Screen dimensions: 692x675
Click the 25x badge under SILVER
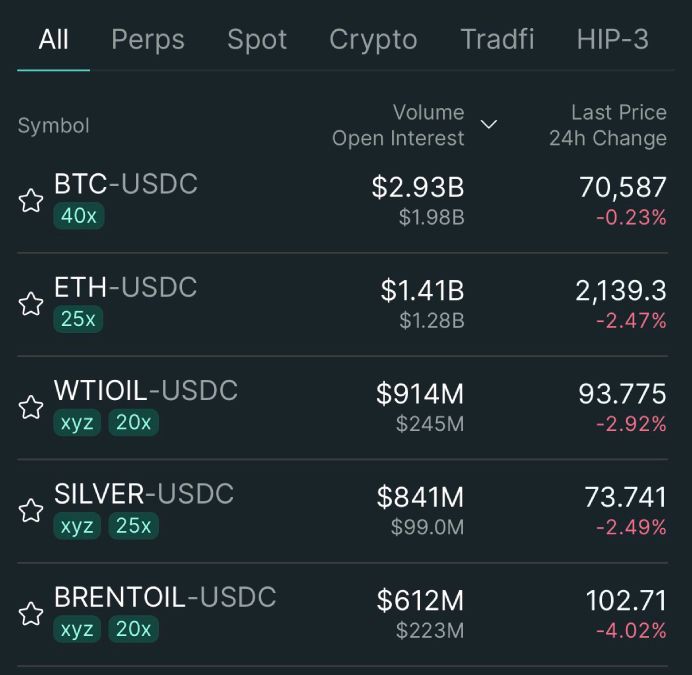133,526
